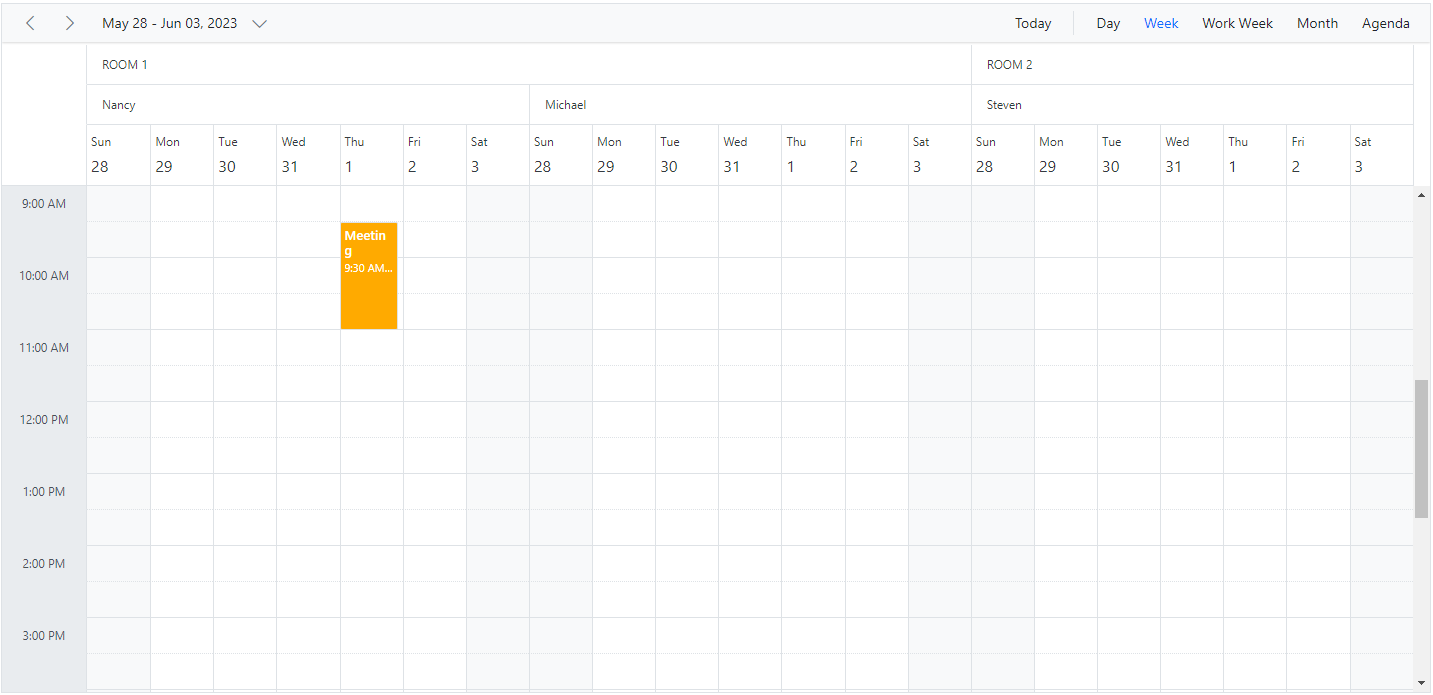Image resolution: width=1433 pixels, height=695 pixels.
Task: Select Sun 28 under Michael
Action: pos(561,155)
